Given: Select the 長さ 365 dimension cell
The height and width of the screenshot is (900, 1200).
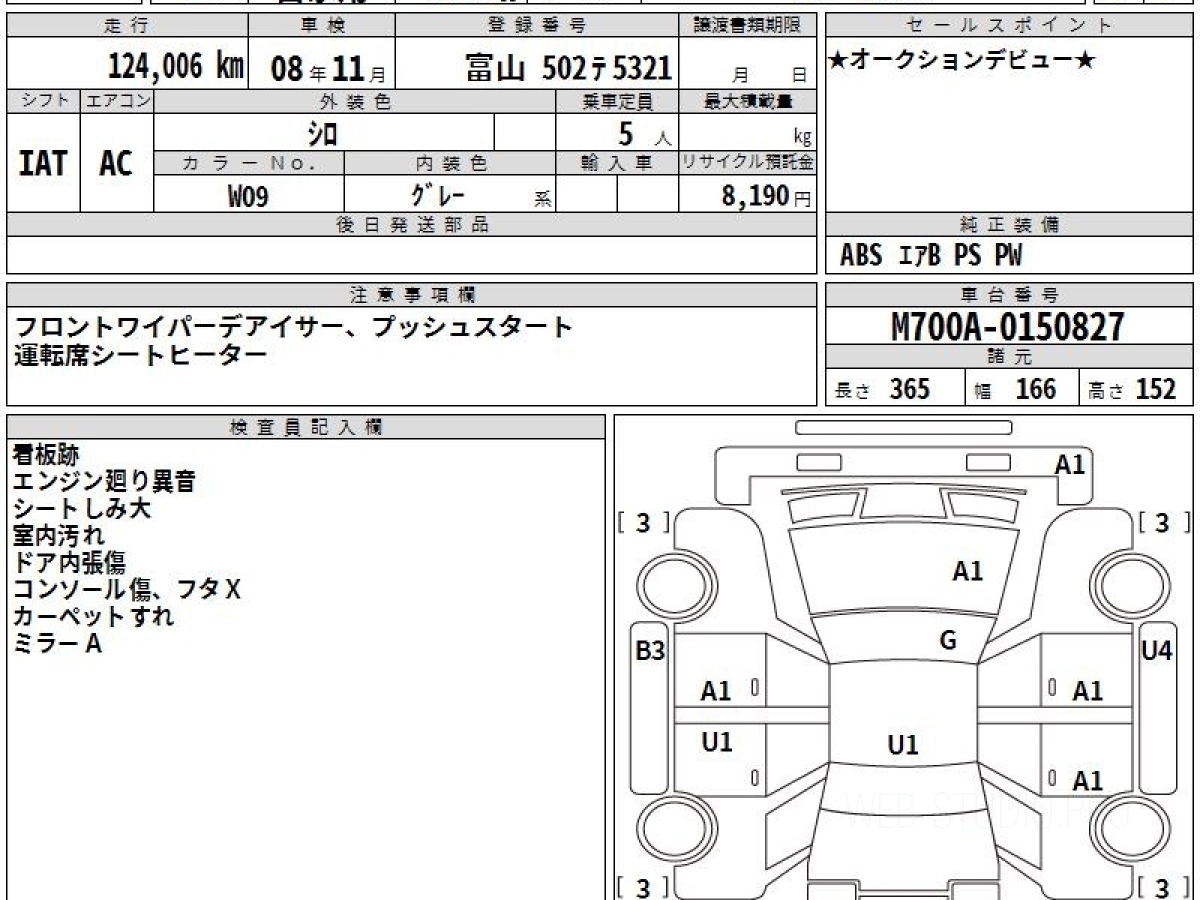Looking at the screenshot, I should [894, 388].
